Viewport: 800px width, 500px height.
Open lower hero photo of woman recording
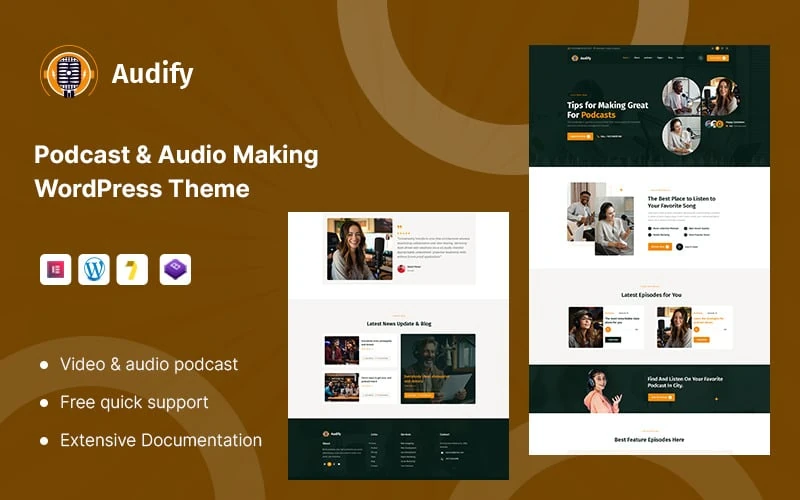(x=681, y=135)
